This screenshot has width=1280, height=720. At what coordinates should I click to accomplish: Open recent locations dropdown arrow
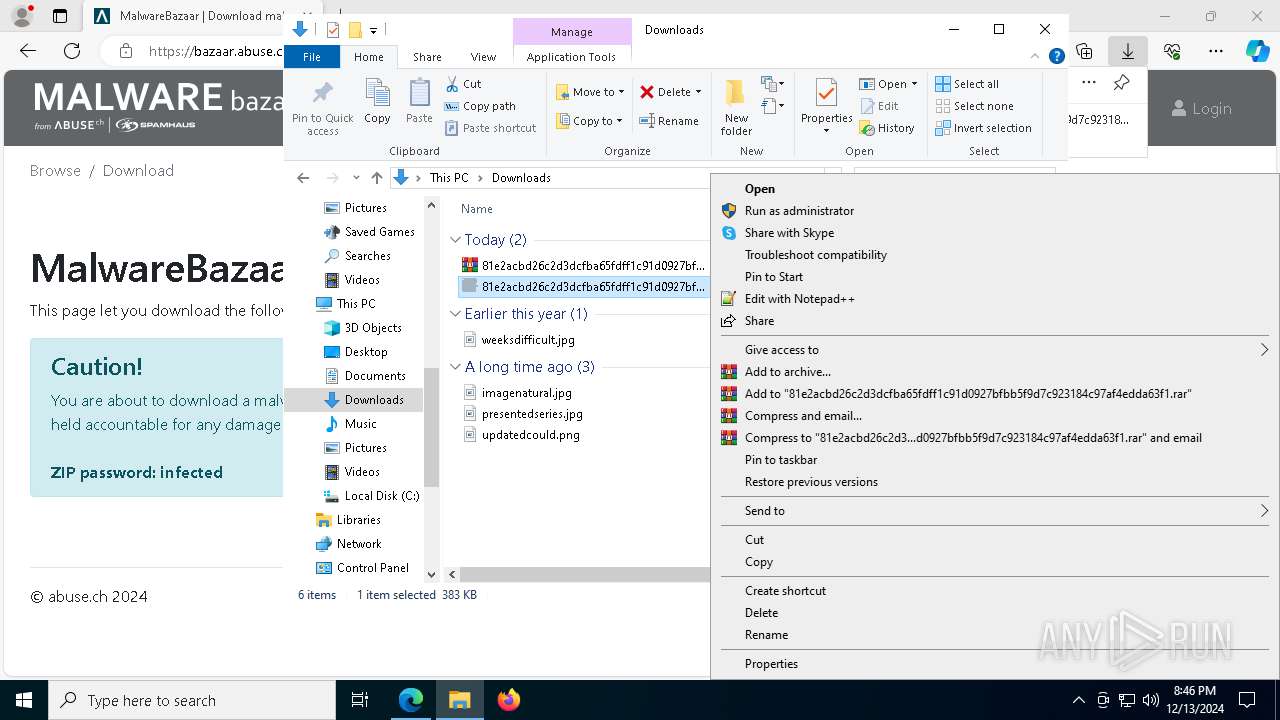(356, 178)
